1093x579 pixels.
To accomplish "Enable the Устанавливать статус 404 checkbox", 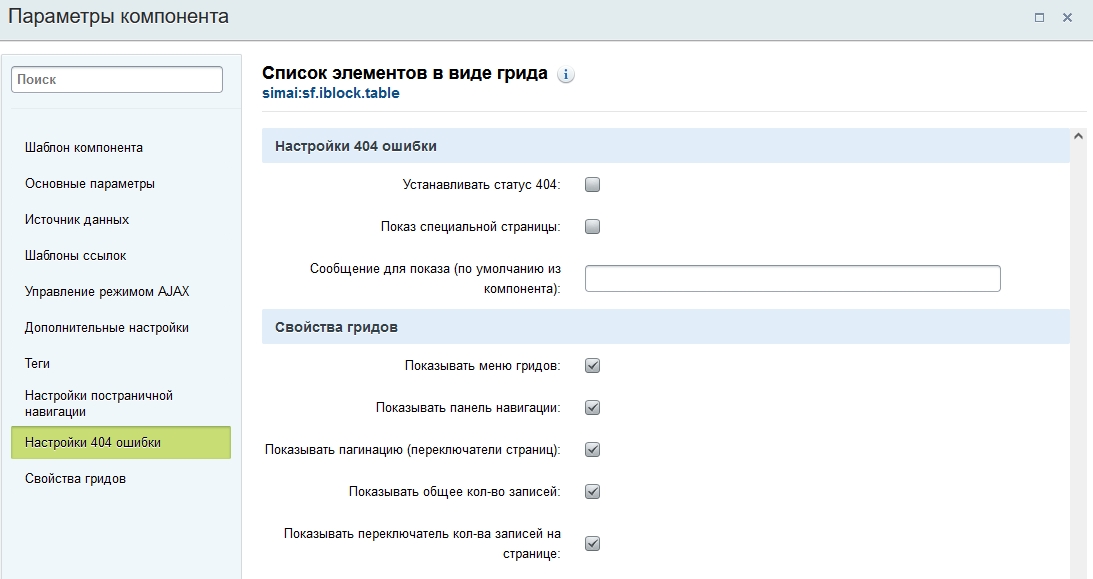I will 592,185.
